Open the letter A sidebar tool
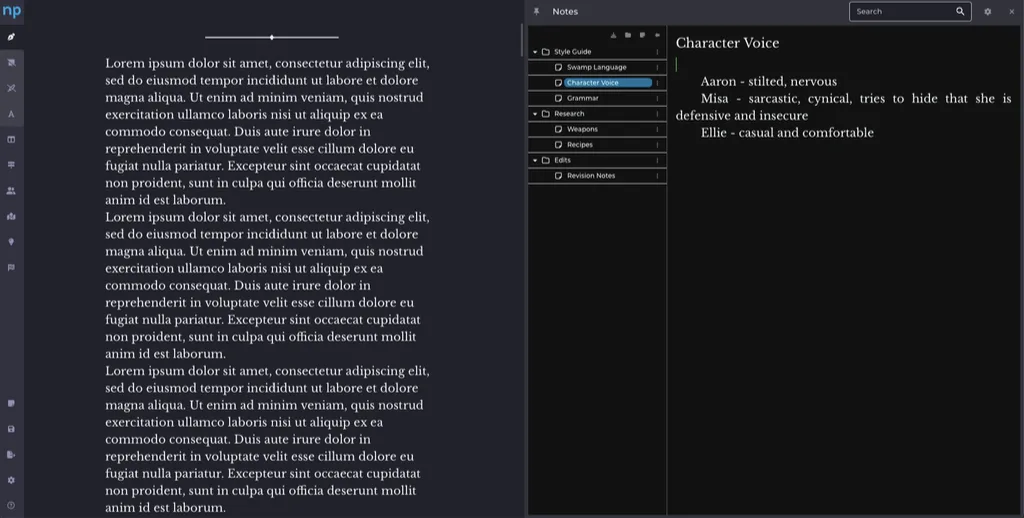1024x518 pixels. 11,114
